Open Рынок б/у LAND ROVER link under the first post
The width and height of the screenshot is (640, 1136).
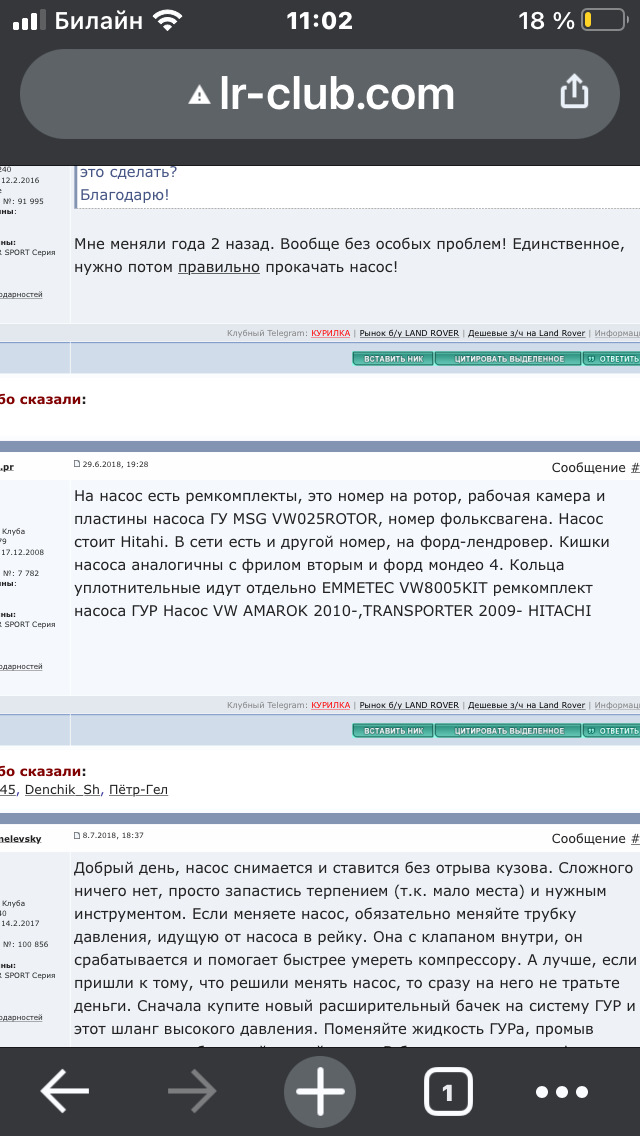(x=409, y=333)
